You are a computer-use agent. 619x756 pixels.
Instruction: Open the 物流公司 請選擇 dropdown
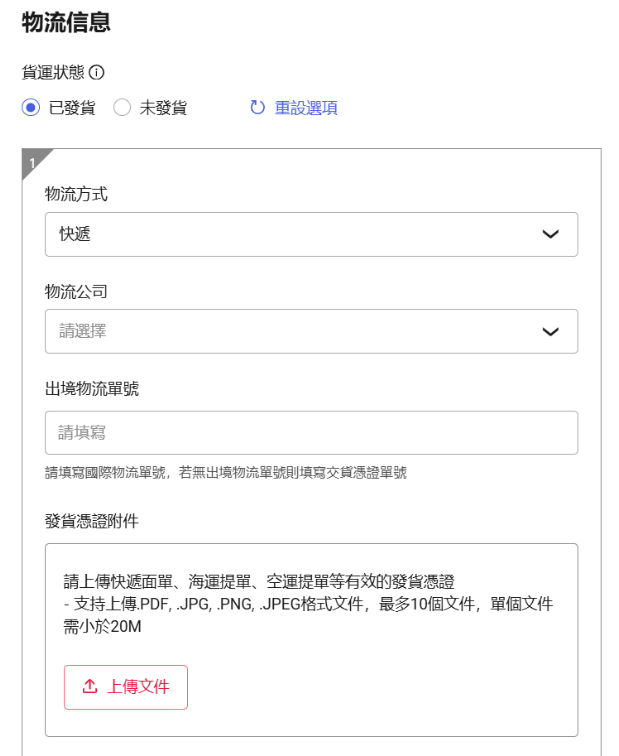(x=311, y=332)
